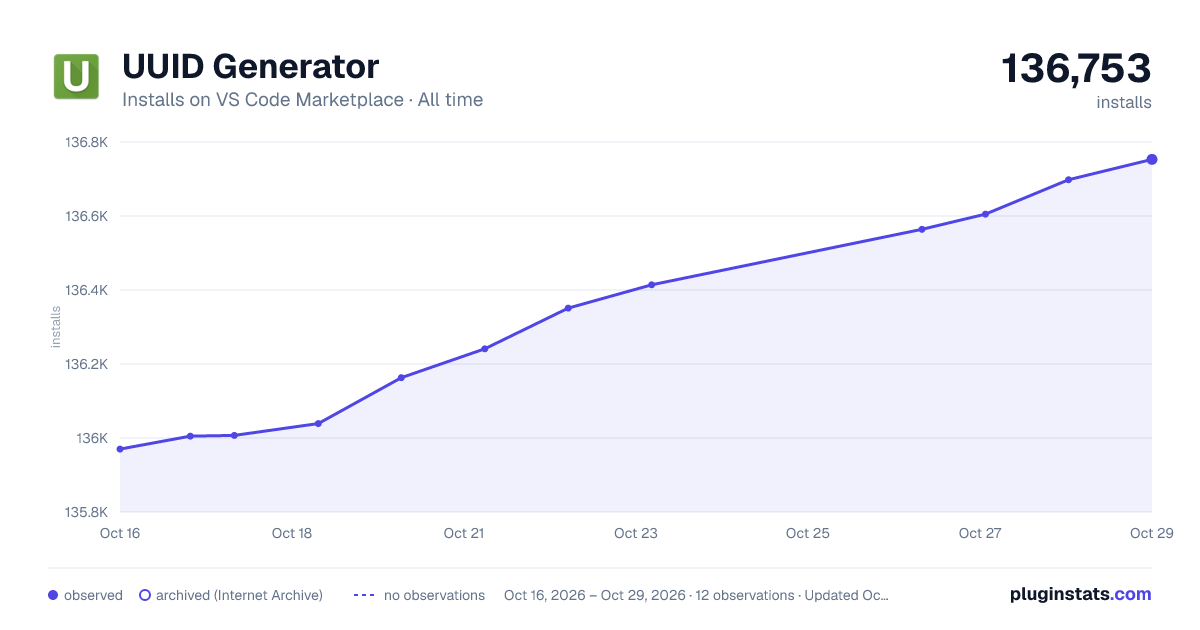The width and height of the screenshot is (1200, 630).
Task: Click the data point between Oct 21 and Oct 23
Action: point(568,308)
